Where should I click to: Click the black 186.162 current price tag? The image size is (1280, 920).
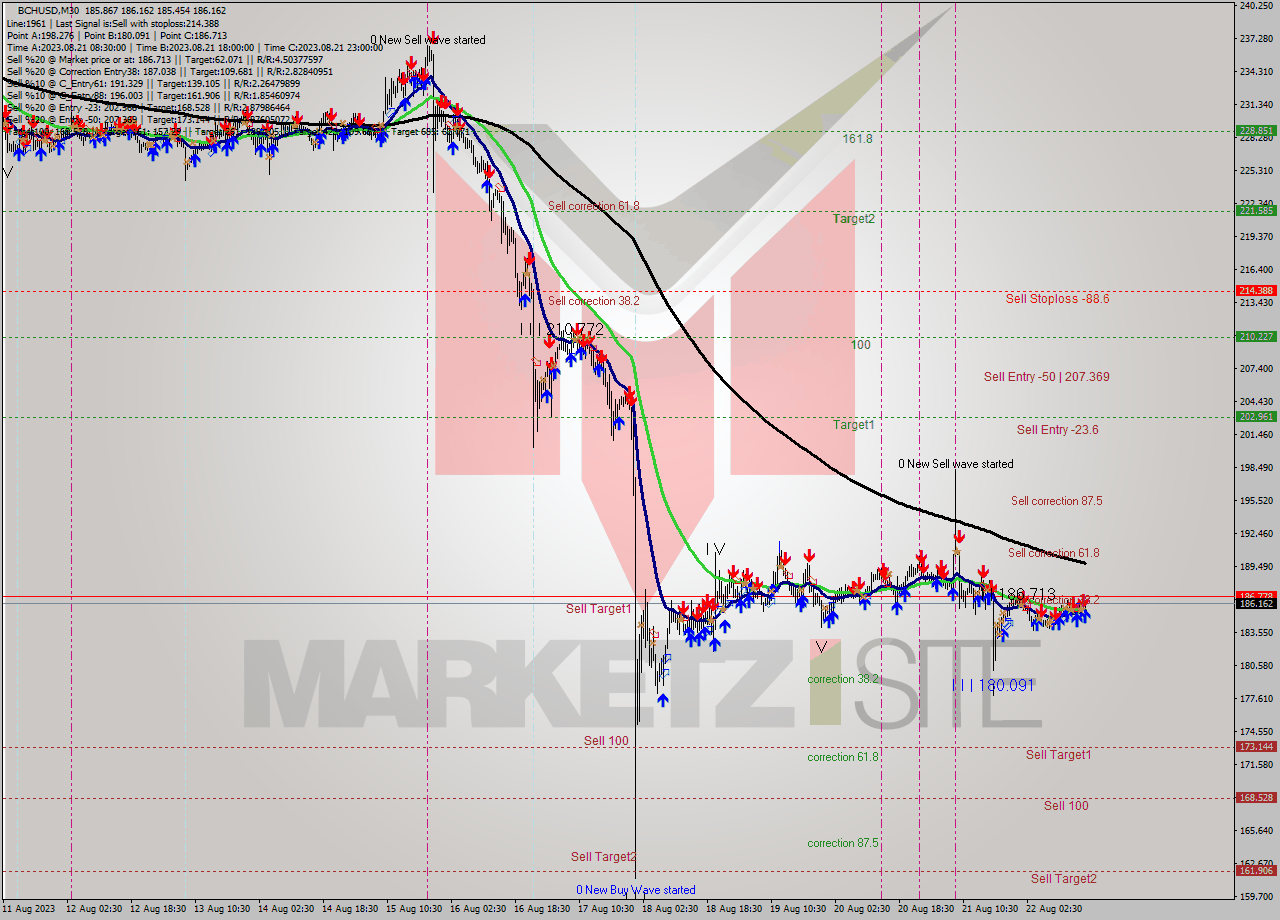[1256, 604]
